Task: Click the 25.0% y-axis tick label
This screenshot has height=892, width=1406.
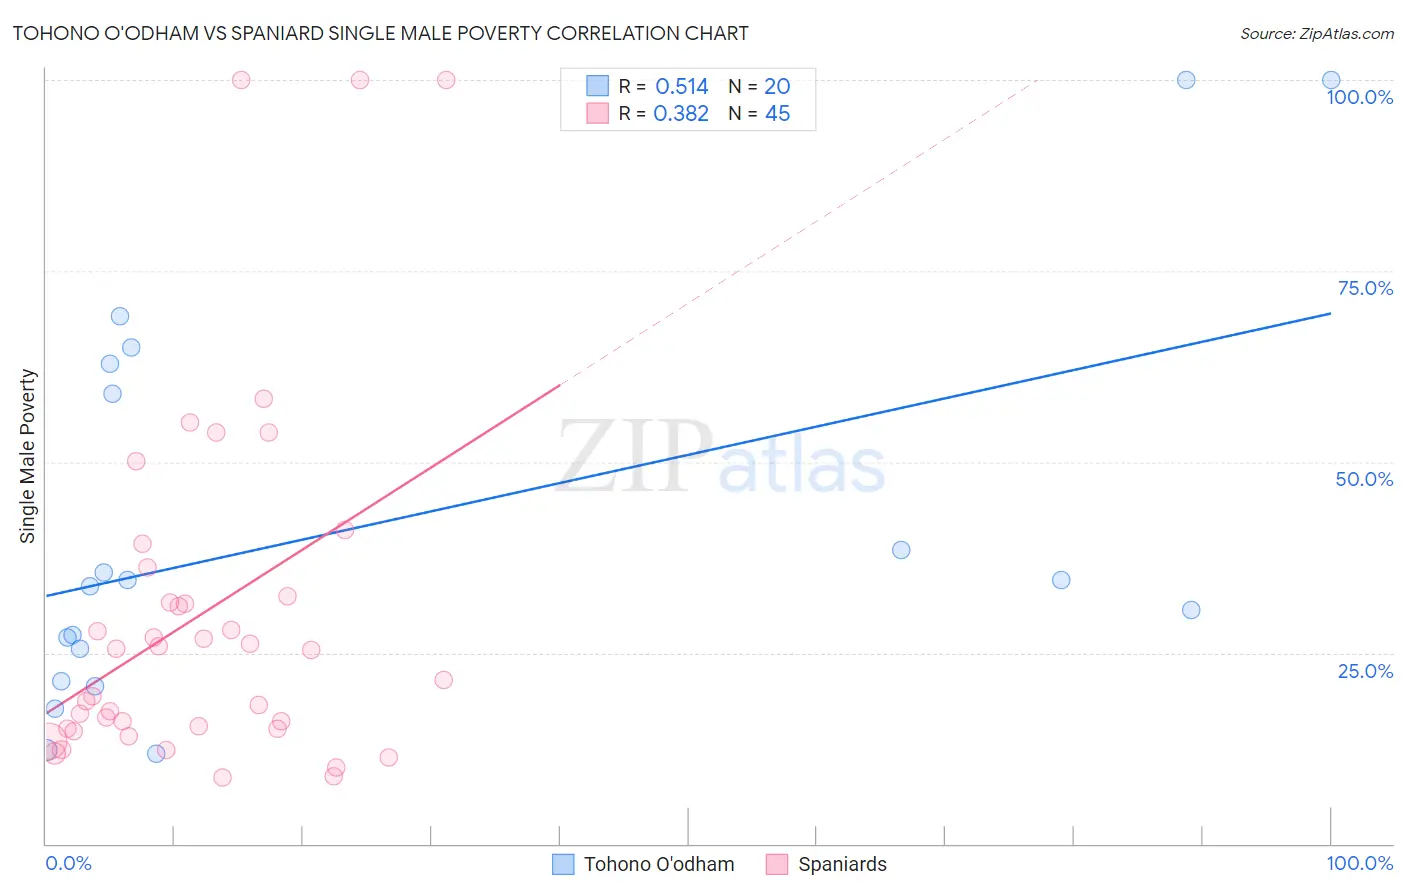Action: 1365,671
